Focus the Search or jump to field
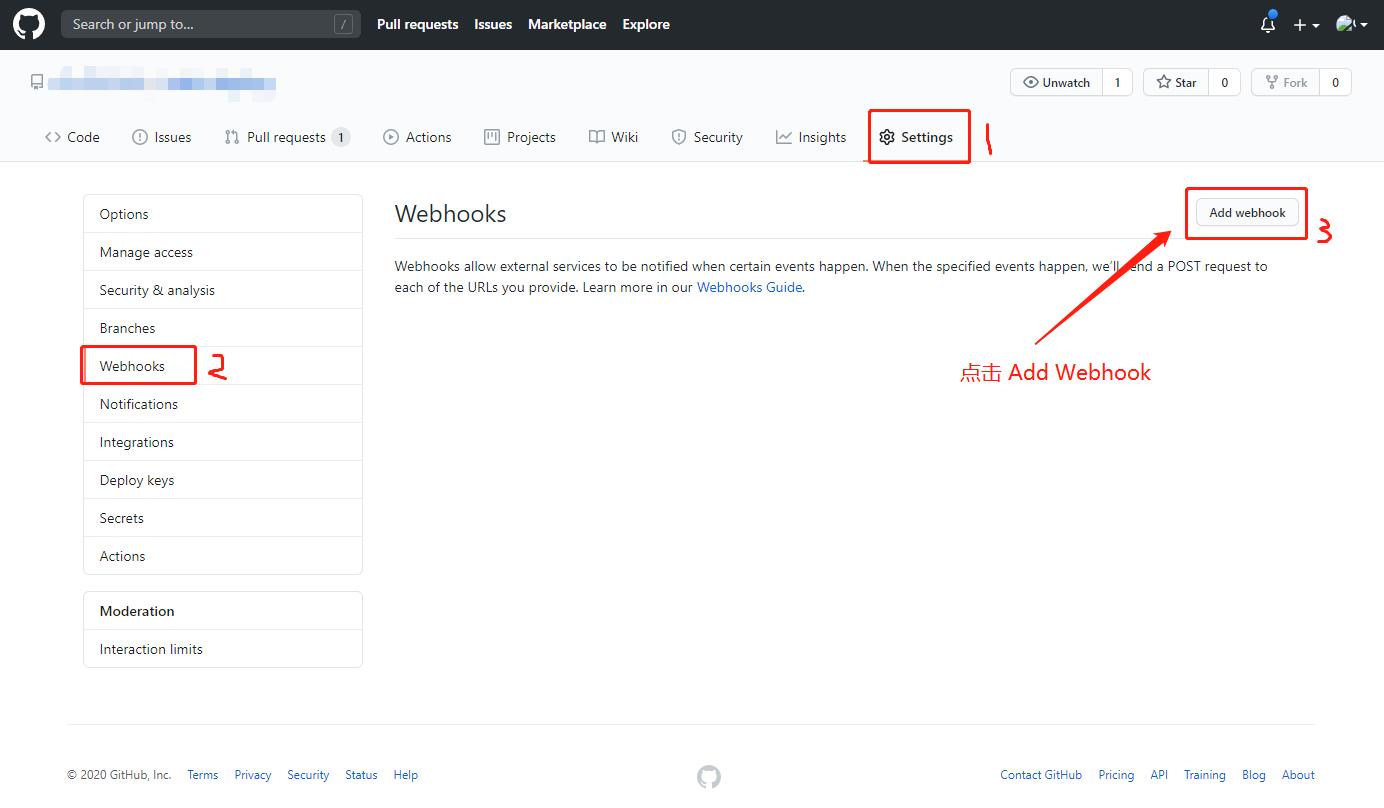1384x808 pixels. [210, 24]
